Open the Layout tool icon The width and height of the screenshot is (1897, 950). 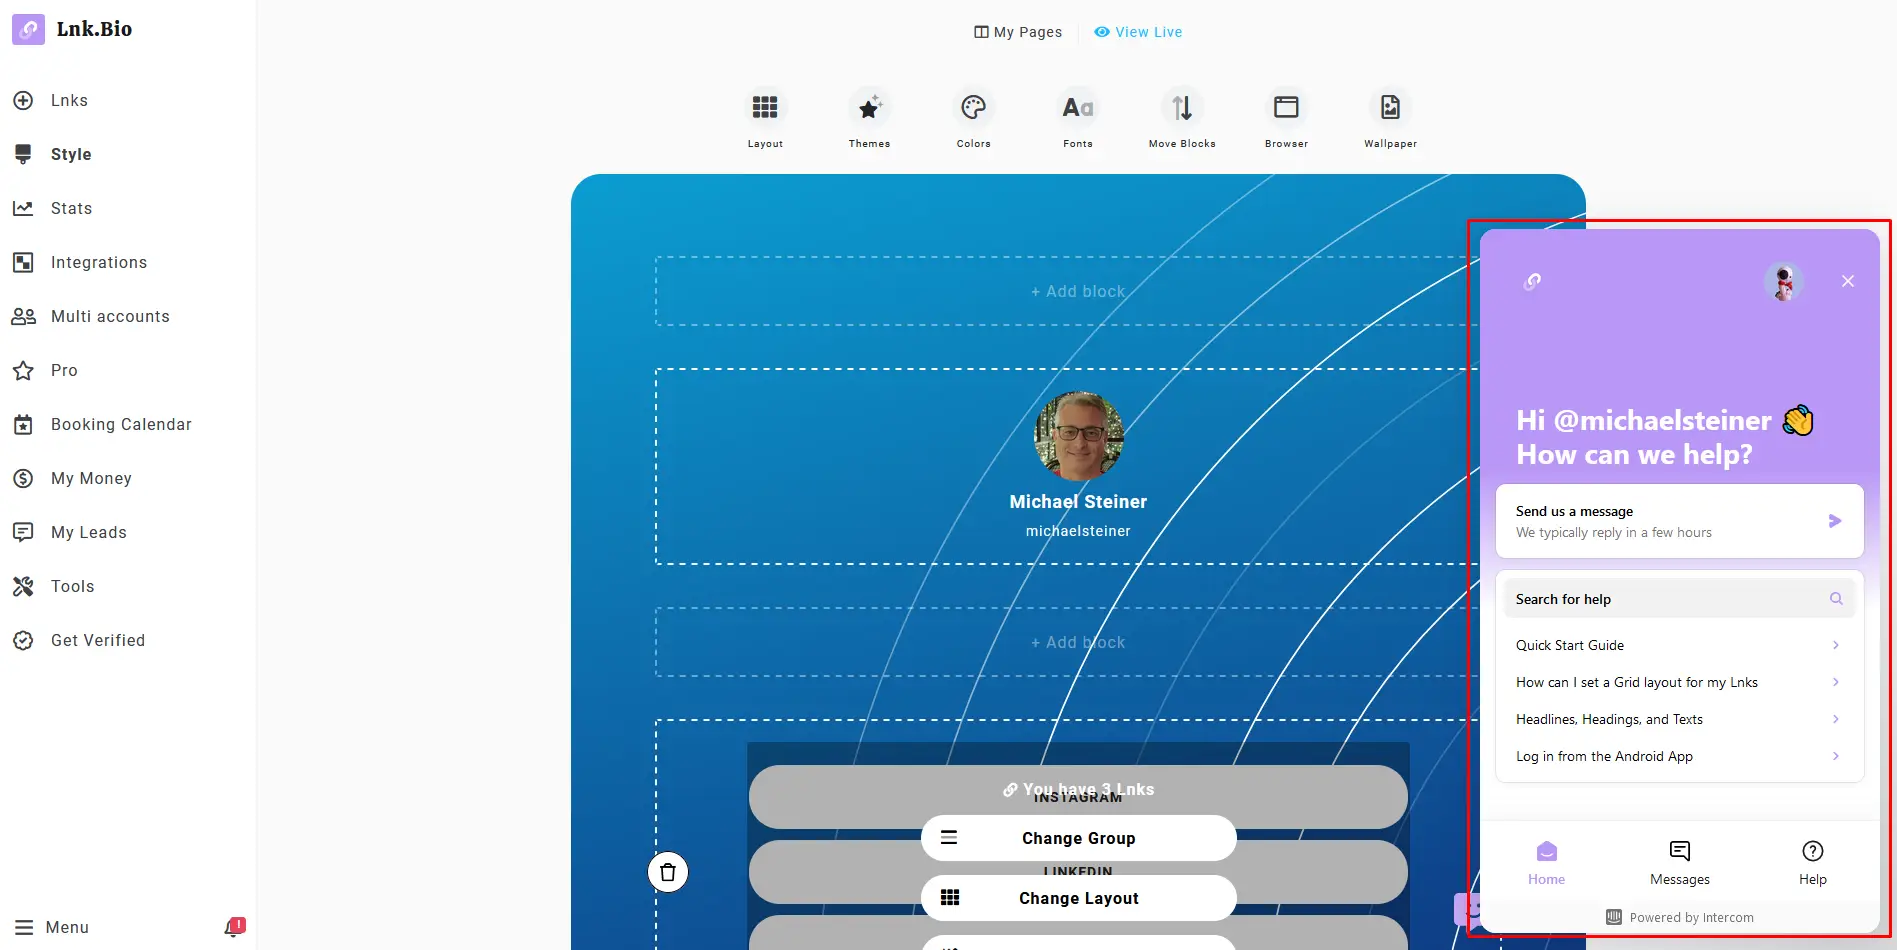click(x=765, y=107)
